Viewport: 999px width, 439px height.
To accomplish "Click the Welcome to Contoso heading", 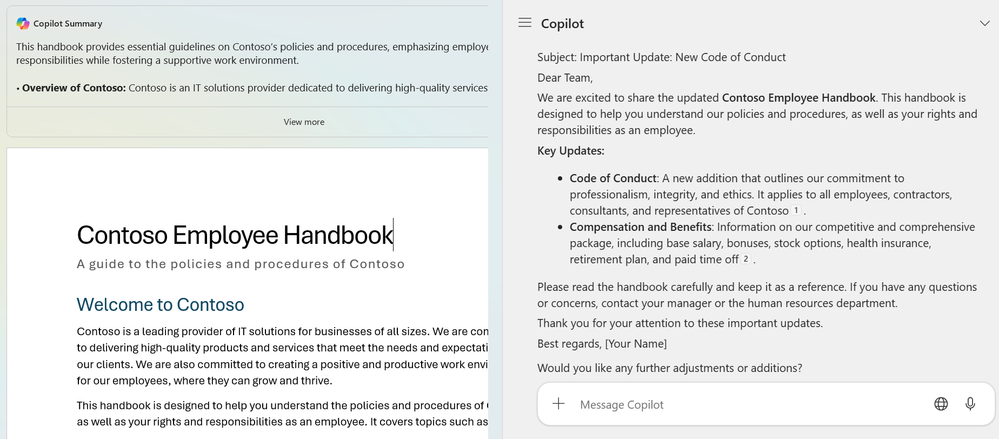I will pyautogui.click(x=161, y=305).
